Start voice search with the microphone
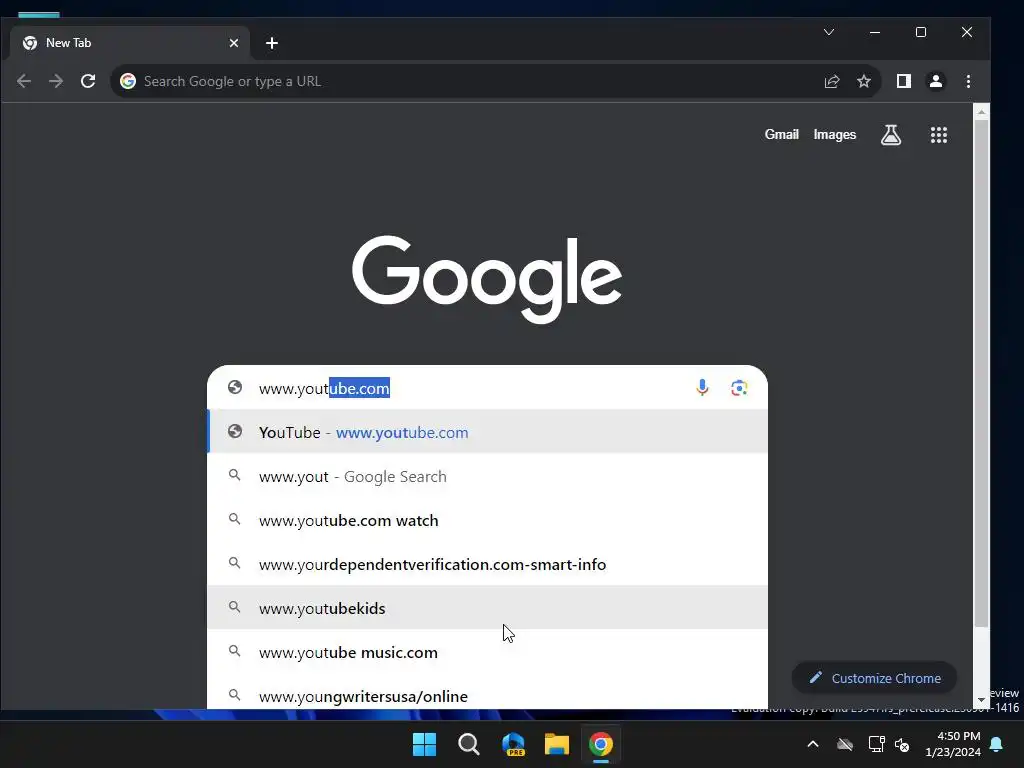The height and width of the screenshot is (768, 1024). (702, 388)
